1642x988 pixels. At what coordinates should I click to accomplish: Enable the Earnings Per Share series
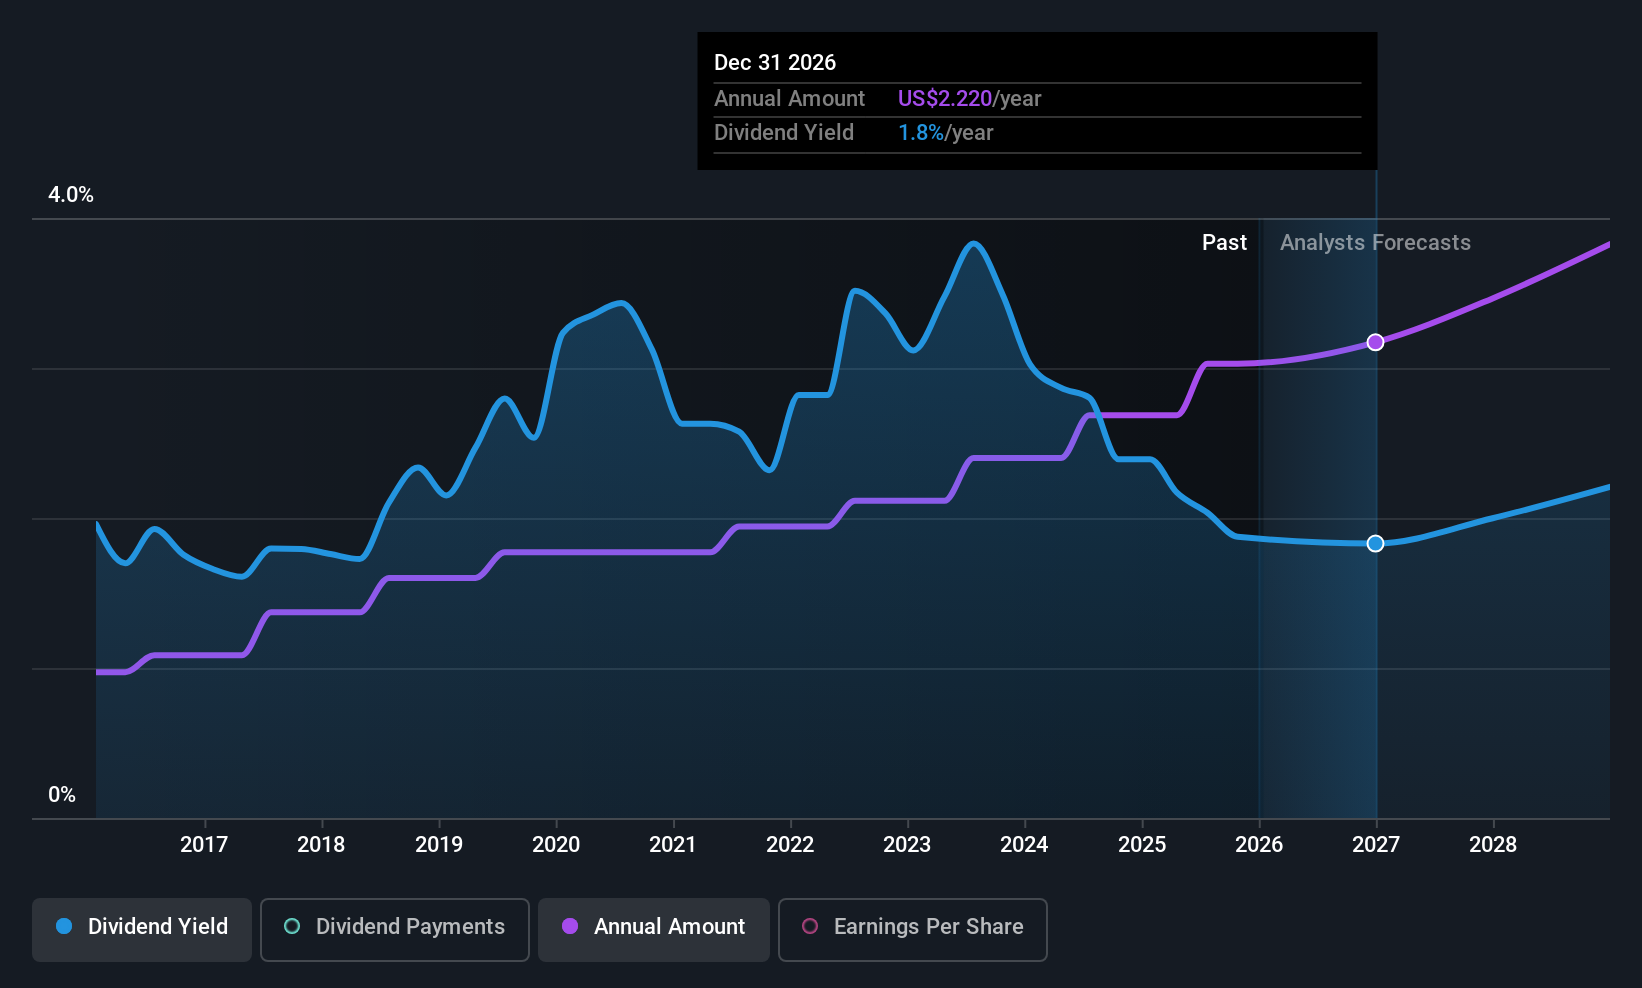(x=912, y=928)
